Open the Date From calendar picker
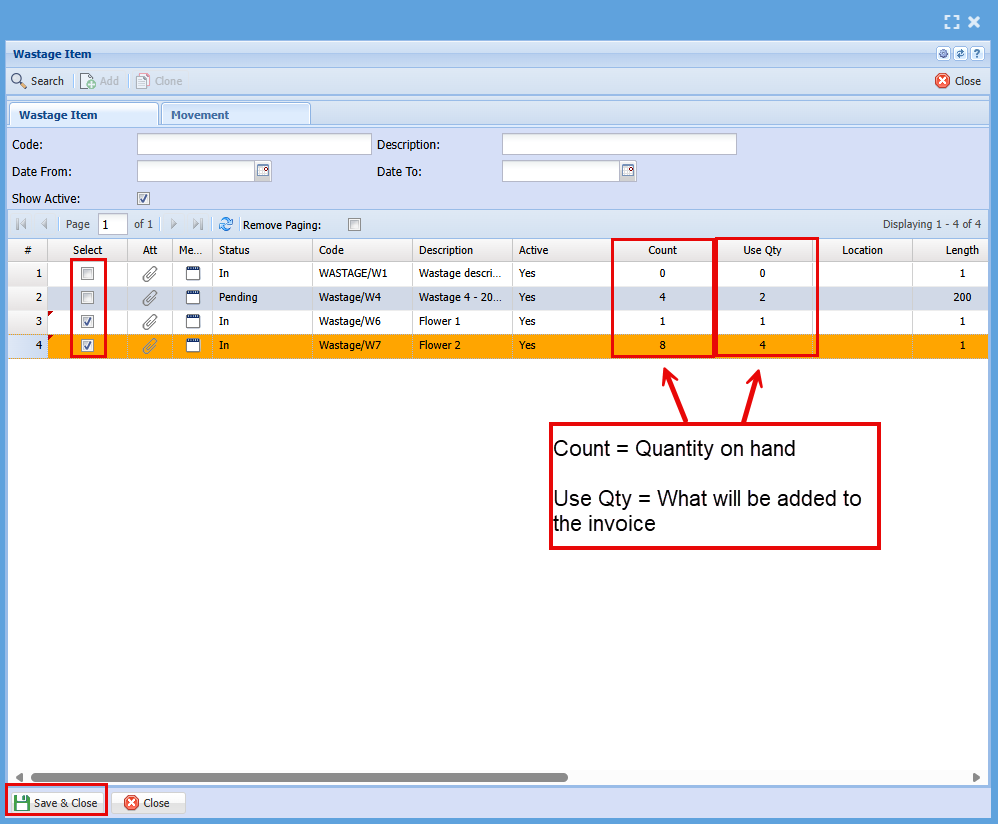The image size is (998, 824). click(x=263, y=171)
